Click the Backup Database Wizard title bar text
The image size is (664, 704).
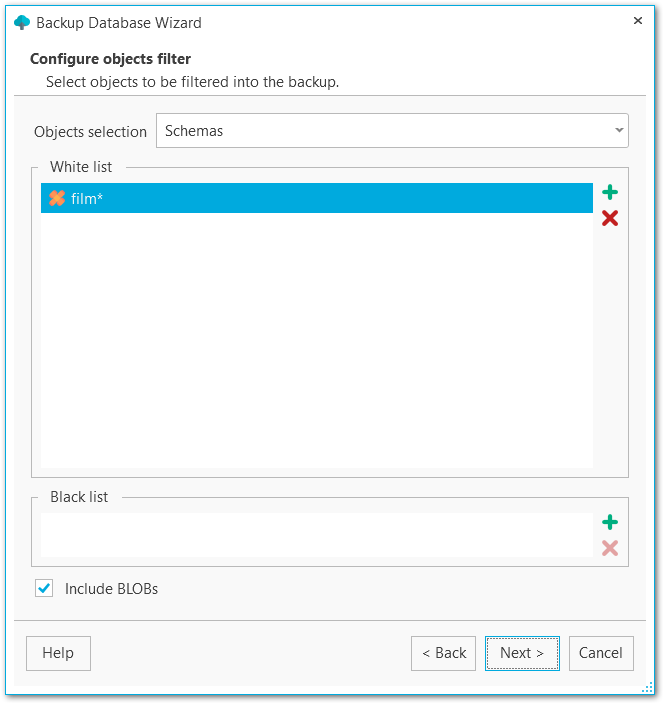[x=119, y=22]
